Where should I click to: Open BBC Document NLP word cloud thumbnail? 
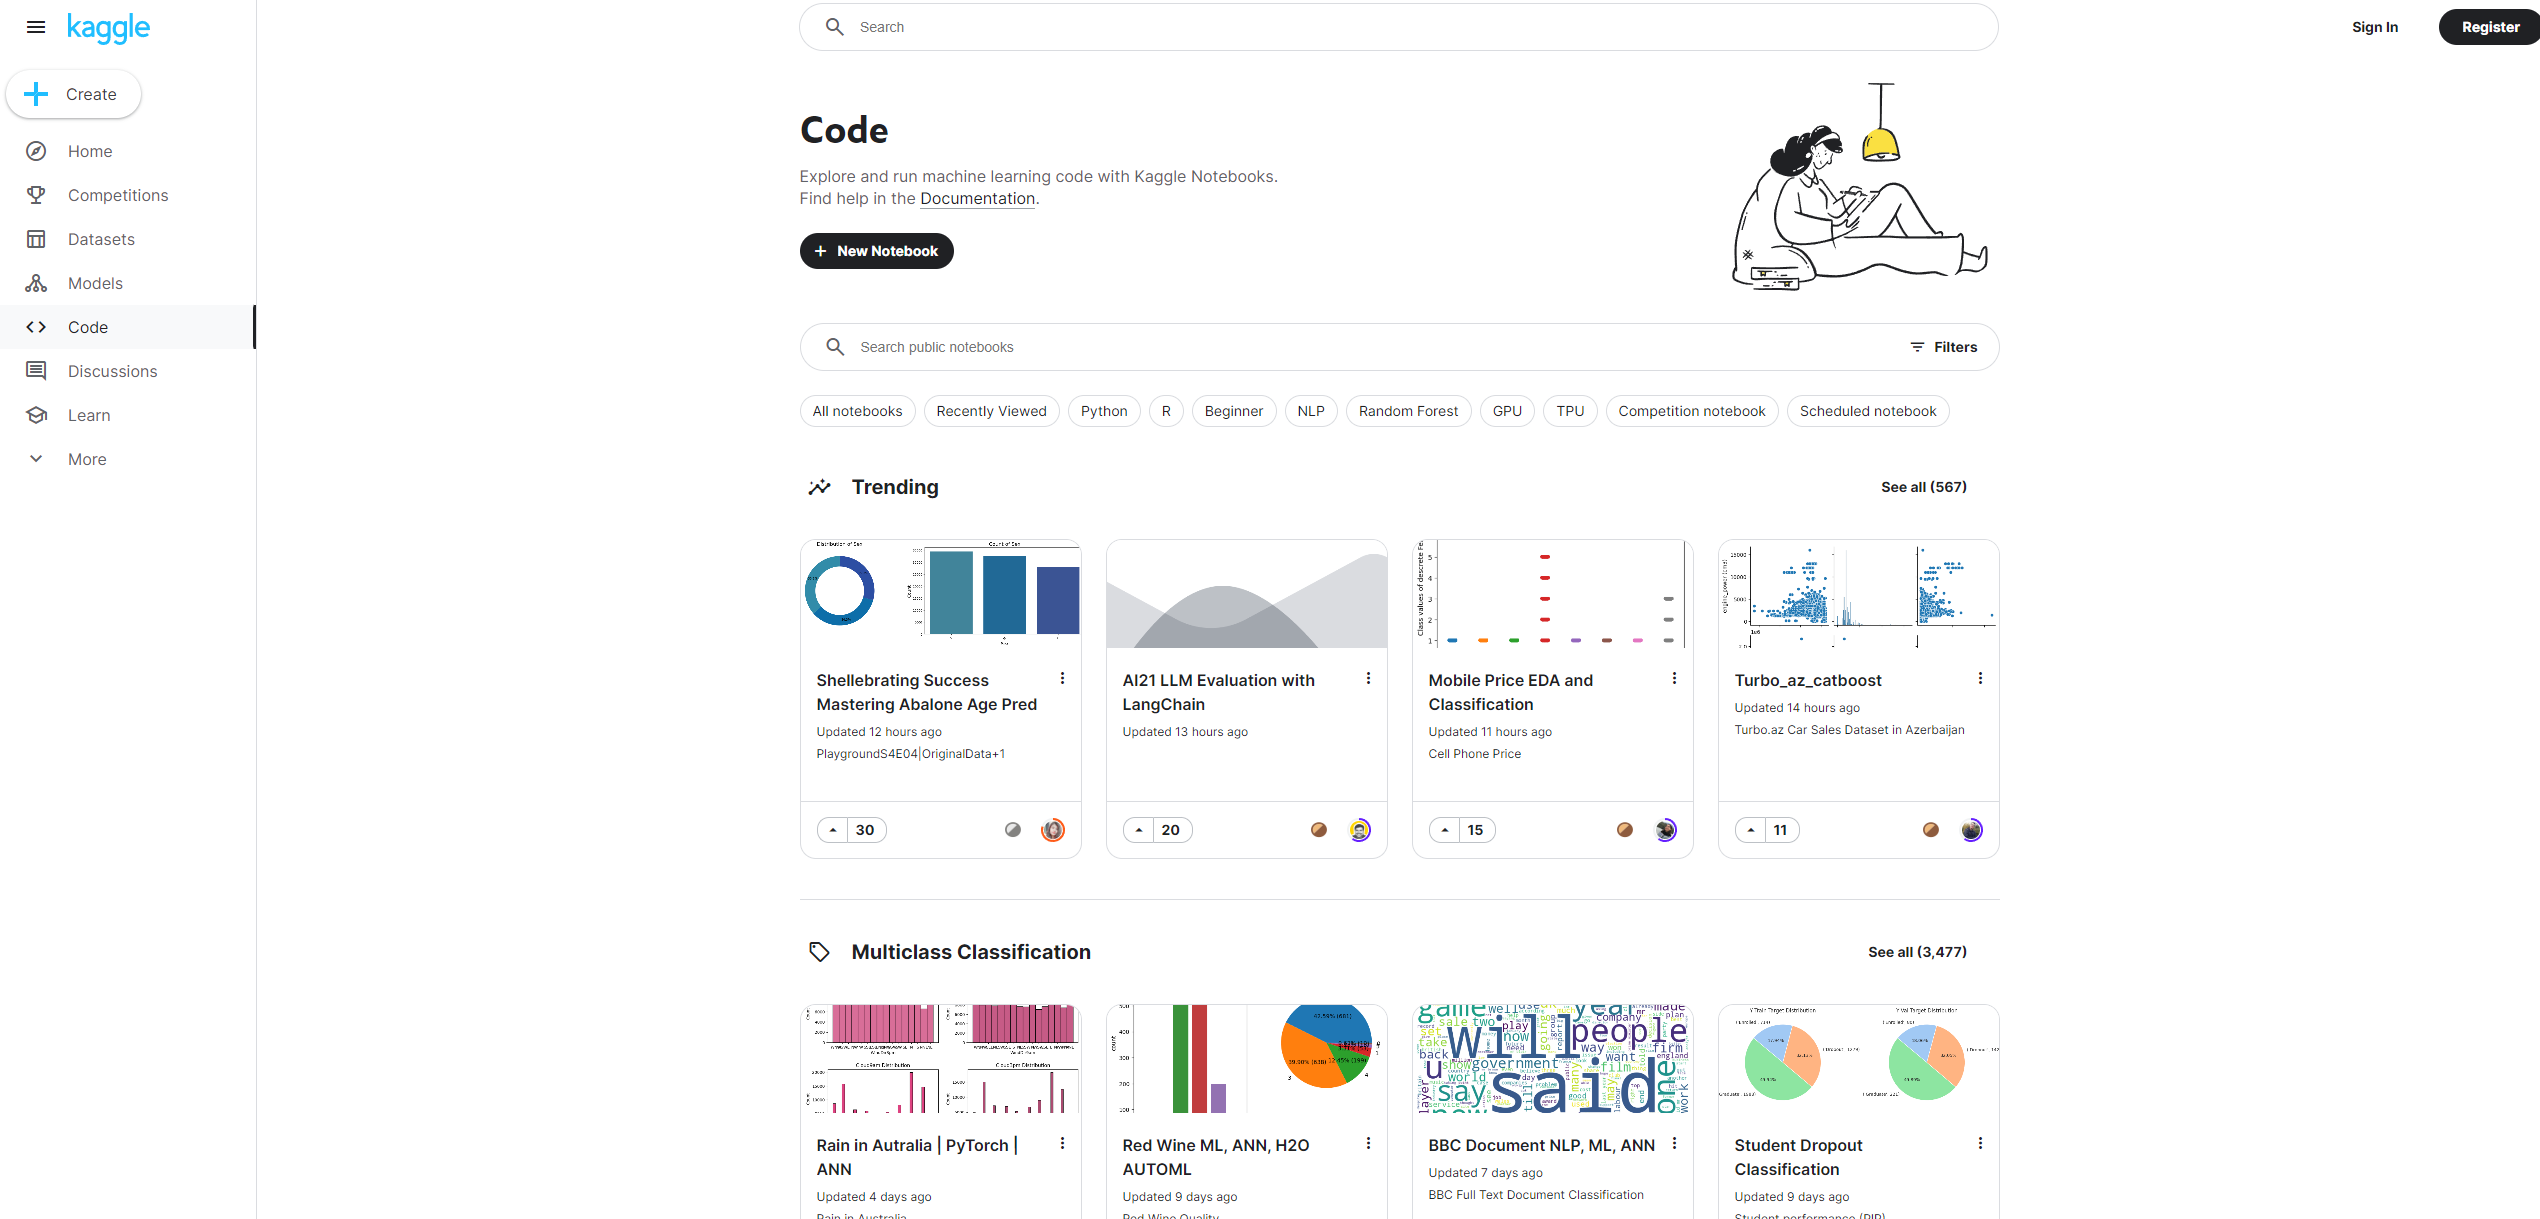(x=1553, y=1059)
